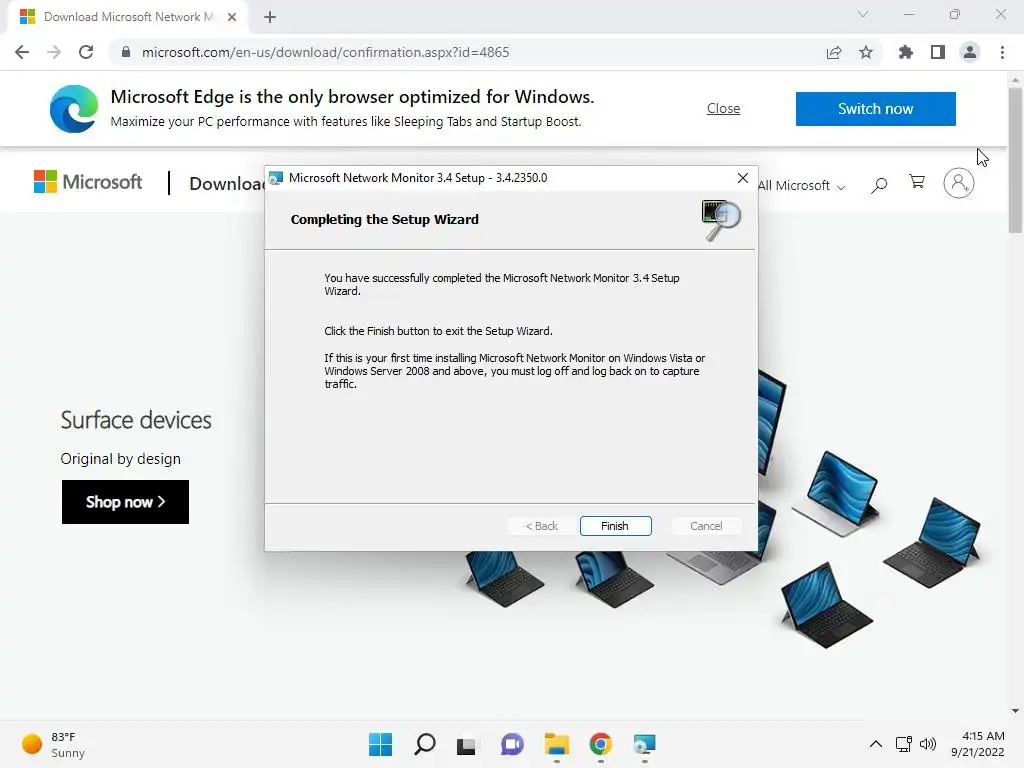This screenshot has height=768, width=1024.
Task: Click Switch now in Edge banner
Action: coord(875,108)
